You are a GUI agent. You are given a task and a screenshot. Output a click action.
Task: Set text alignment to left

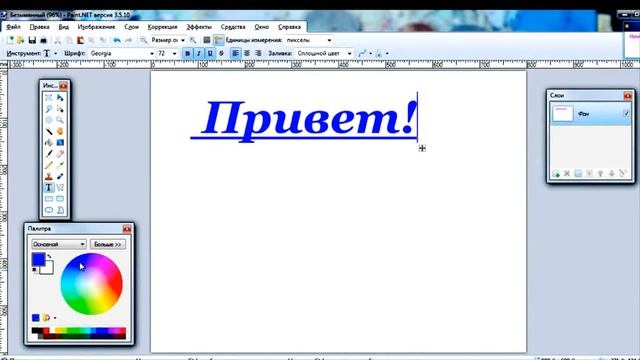(x=236, y=53)
